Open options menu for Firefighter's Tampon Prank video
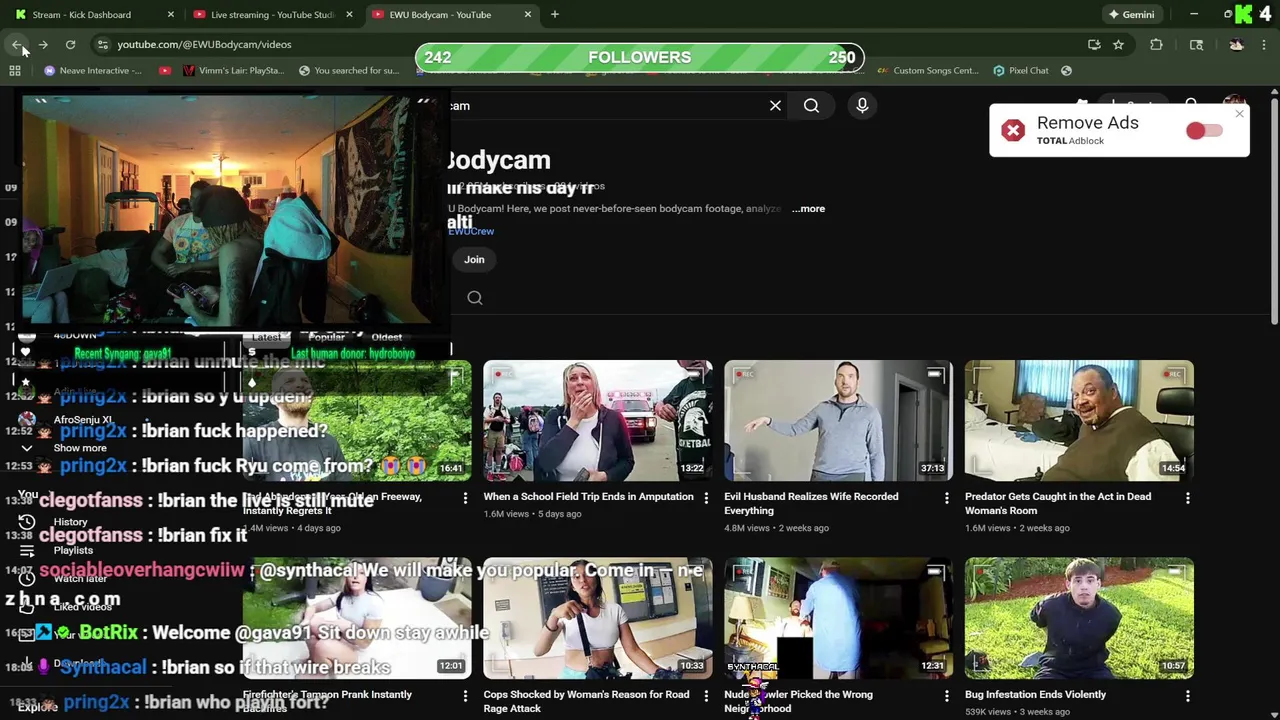The height and width of the screenshot is (720, 1280). coord(465,695)
